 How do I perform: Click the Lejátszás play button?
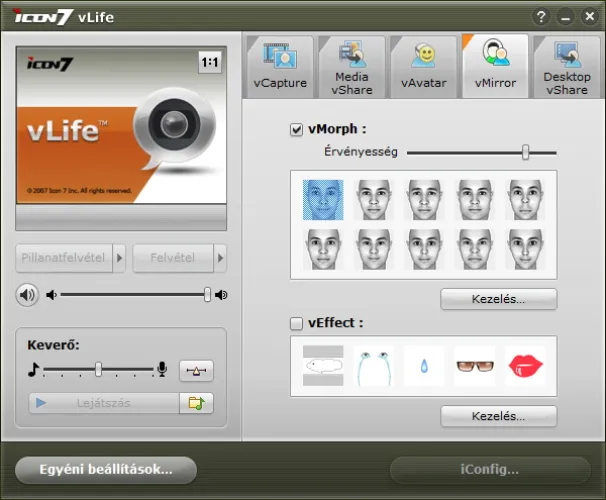(104, 403)
